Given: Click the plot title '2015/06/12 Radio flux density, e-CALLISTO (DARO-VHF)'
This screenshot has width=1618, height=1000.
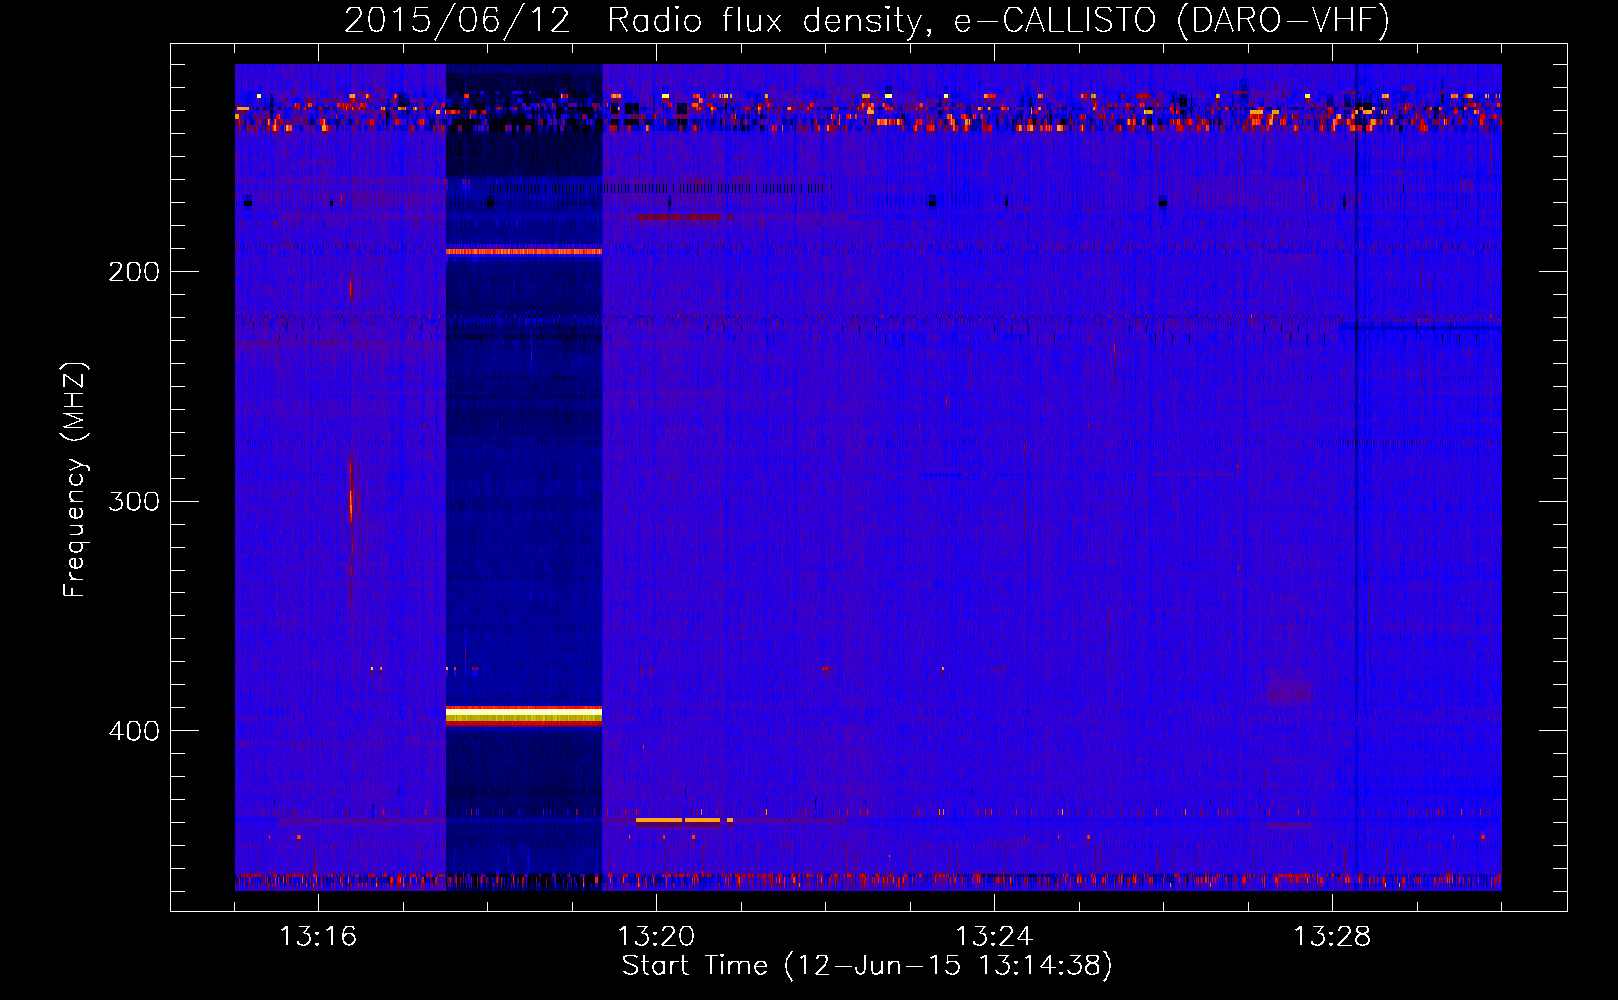Looking at the screenshot, I should (867, 20).
